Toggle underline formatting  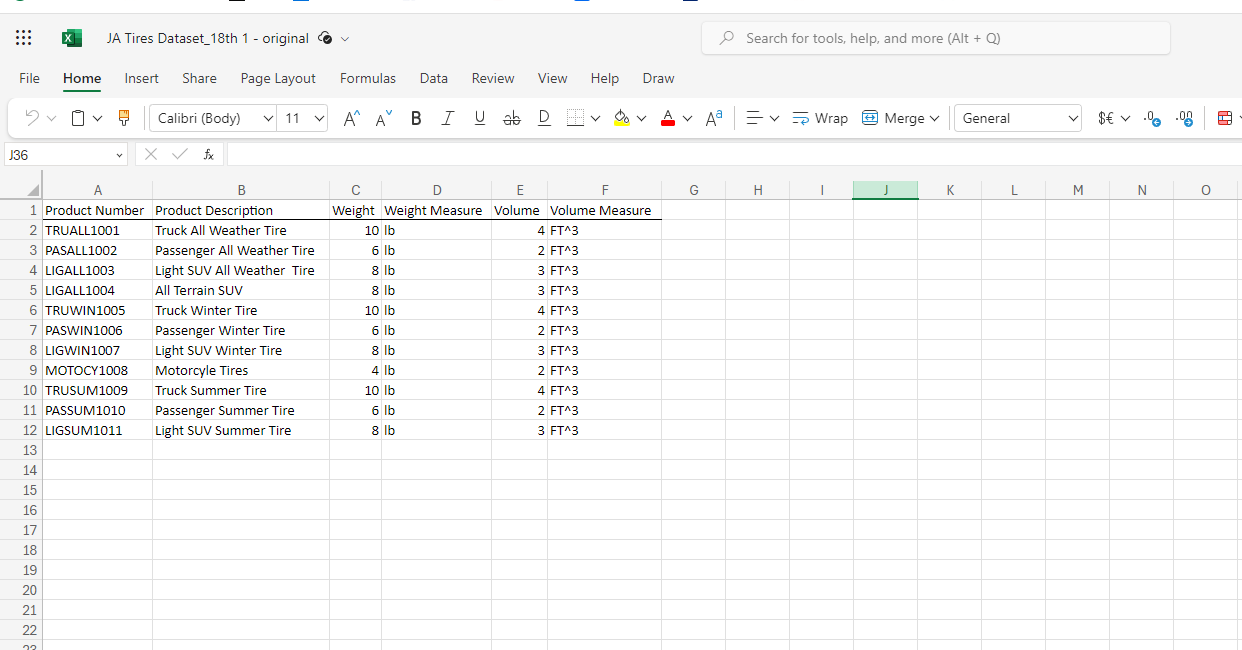pyautogui.click(x=480, y=118)
